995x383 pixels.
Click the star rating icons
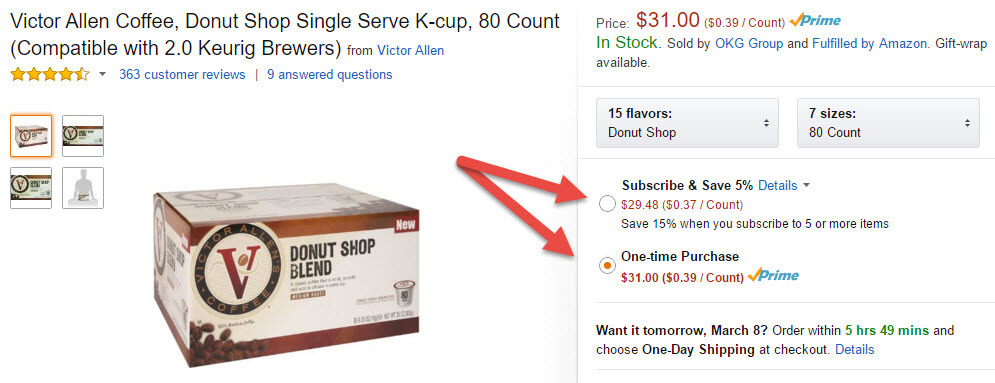49,75
